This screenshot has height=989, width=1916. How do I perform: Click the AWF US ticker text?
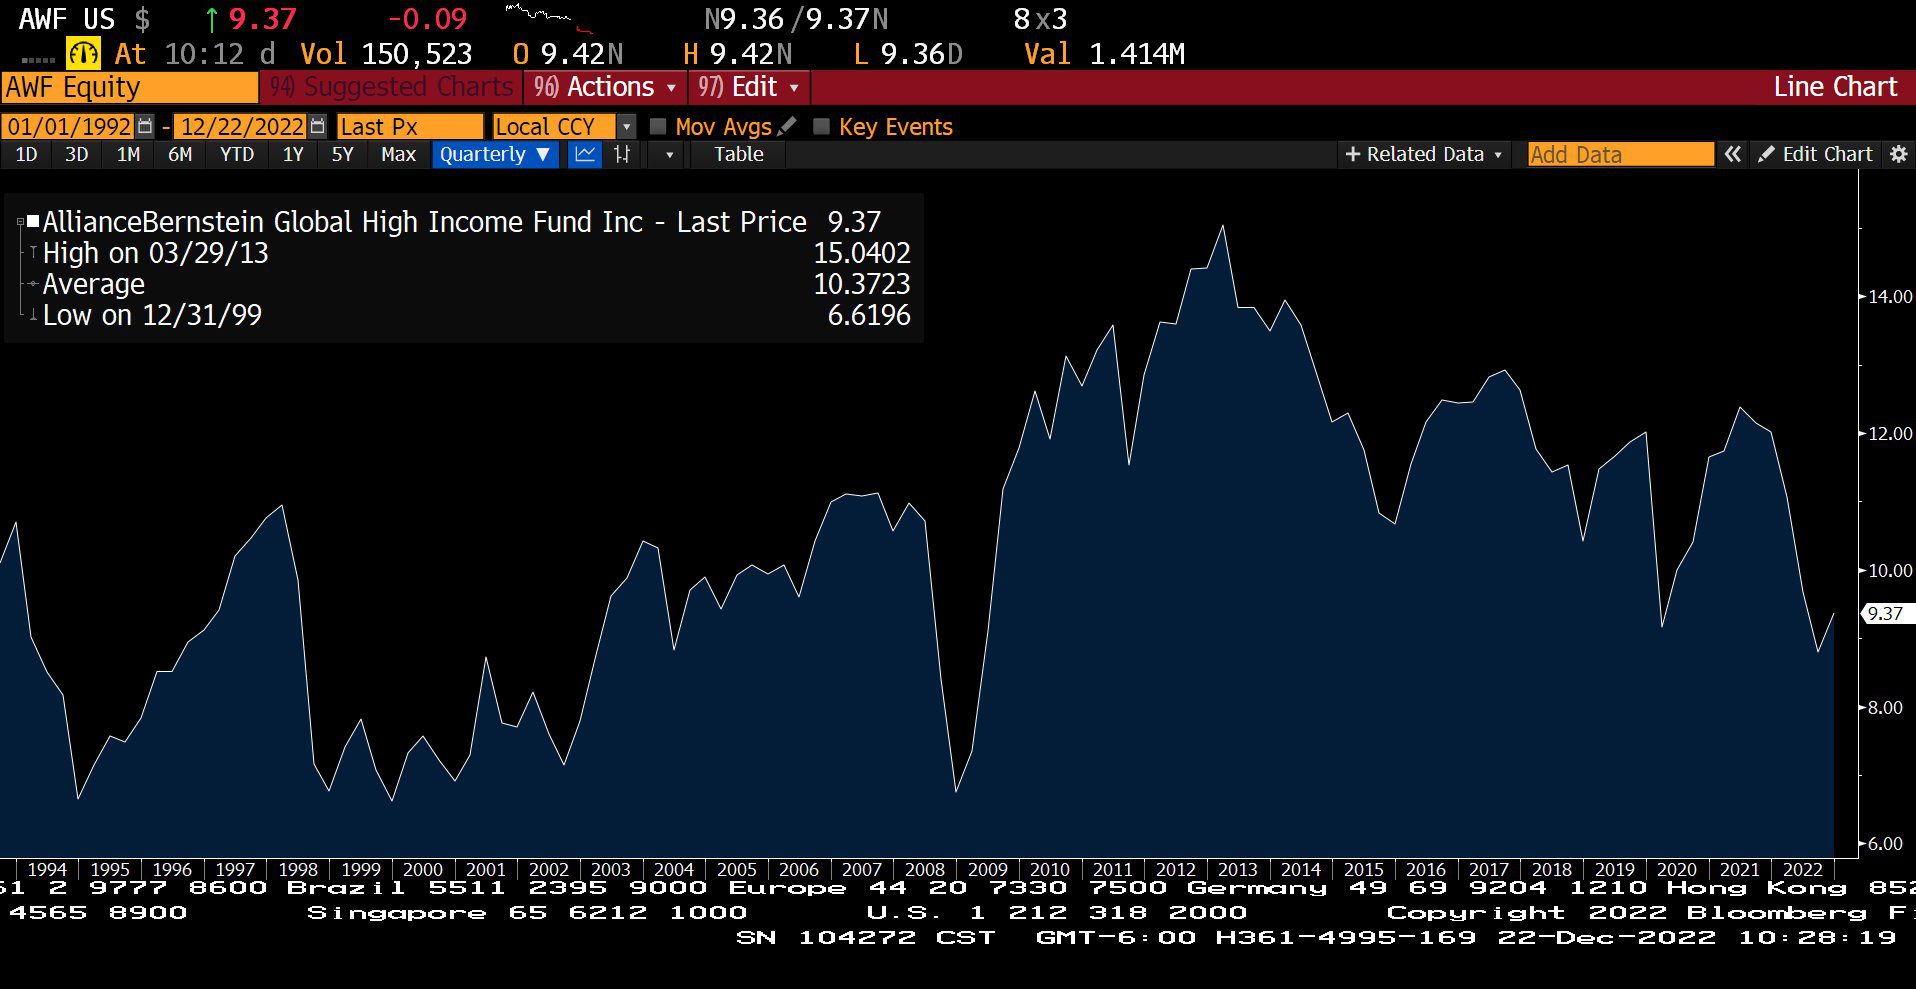click(67, 18)
